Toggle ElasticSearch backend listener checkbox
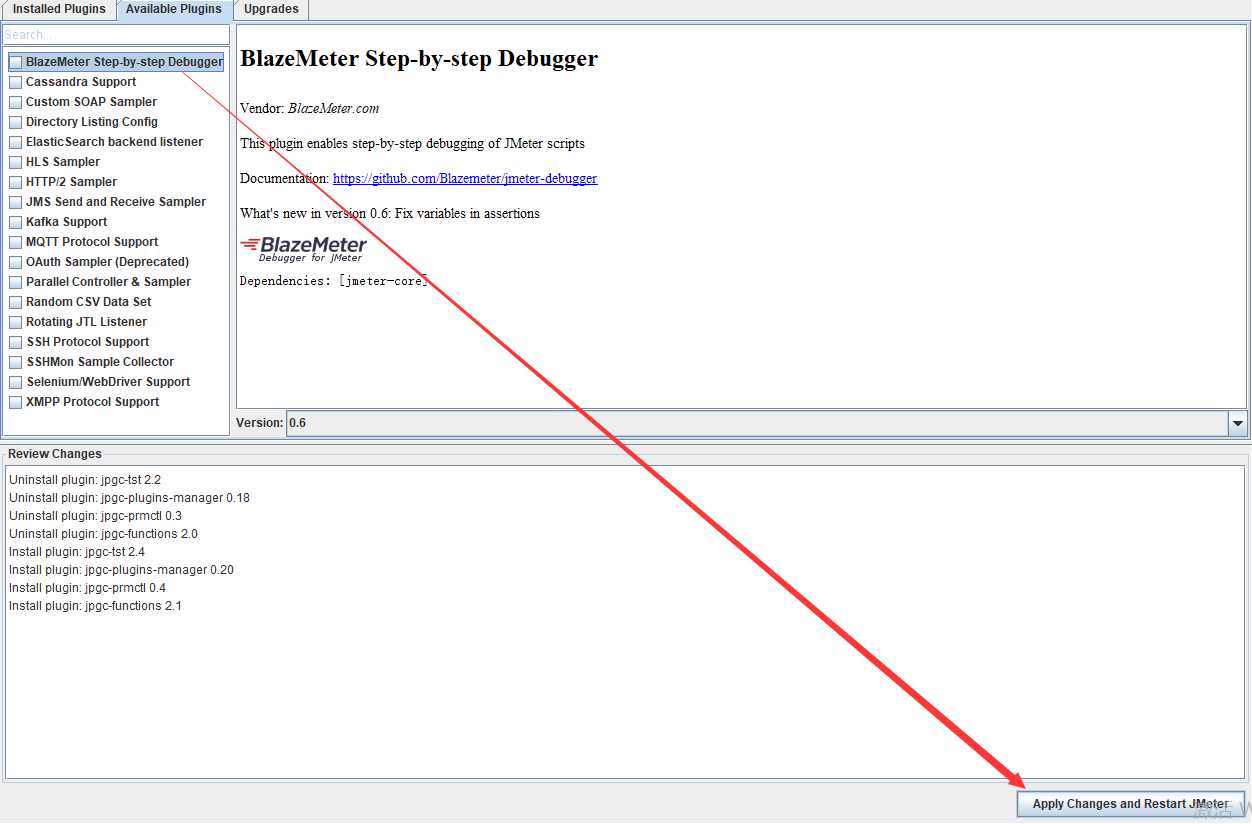1252x824 pixels. point(16,142)
